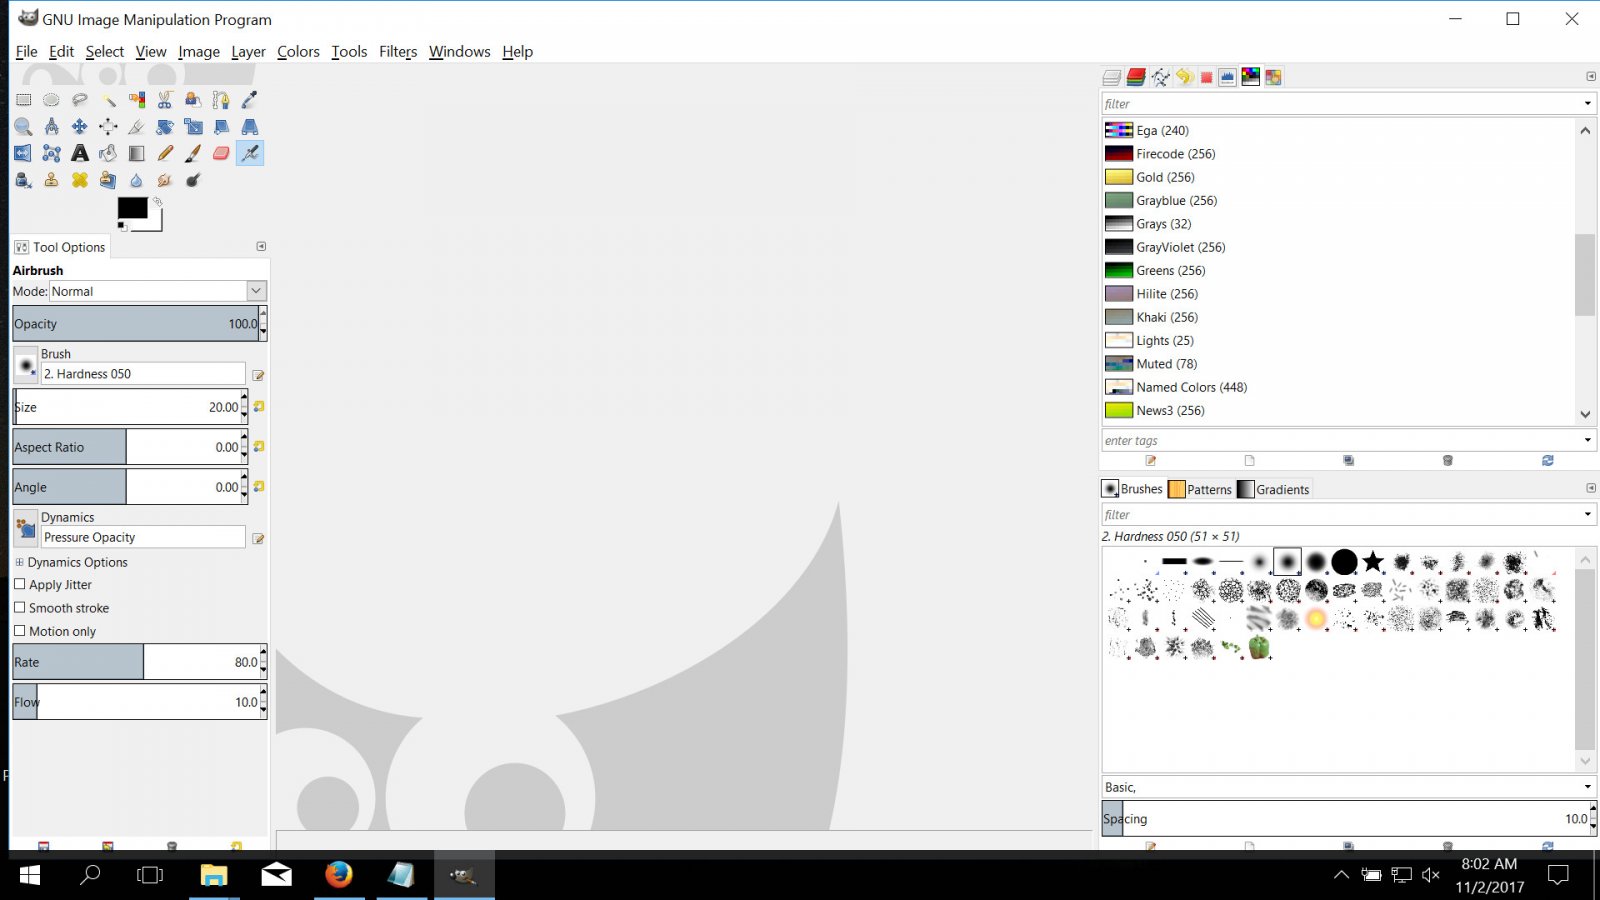Select the Flip tool

[23, 153]
